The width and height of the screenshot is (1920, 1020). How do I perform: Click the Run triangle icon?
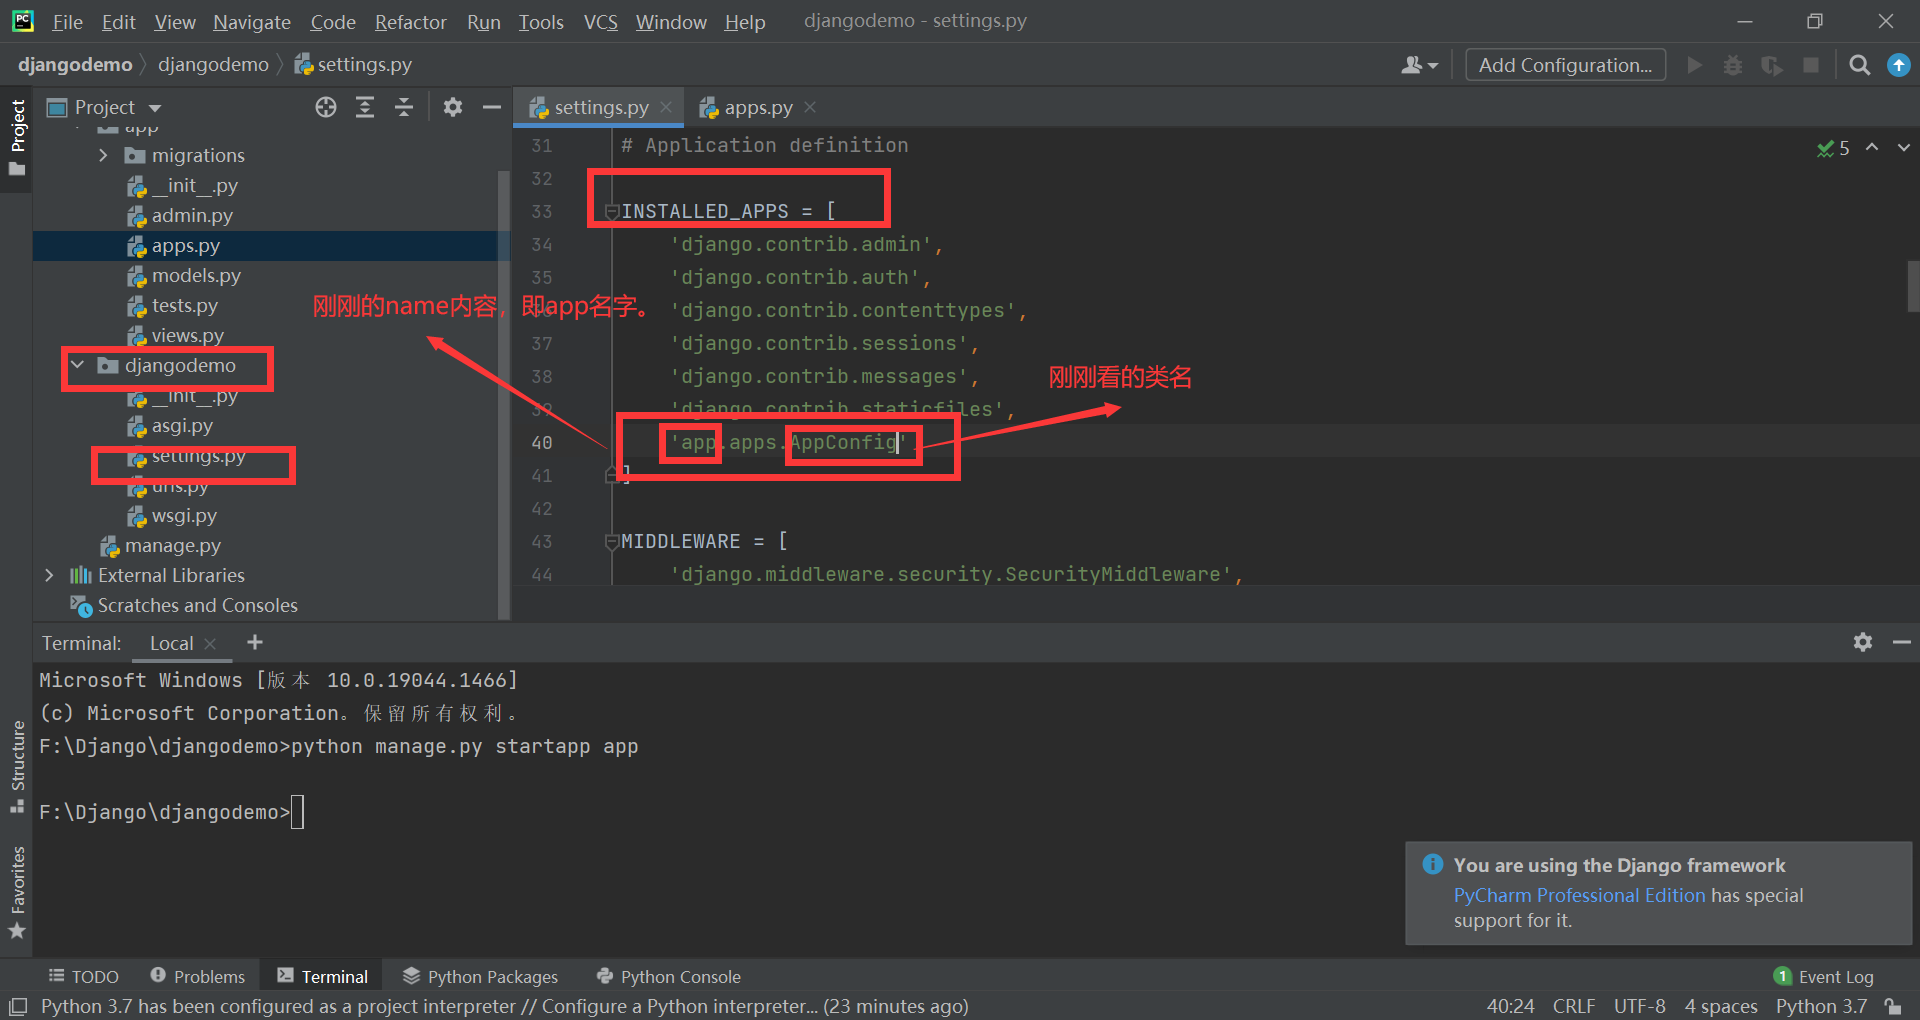(1694, 65)
